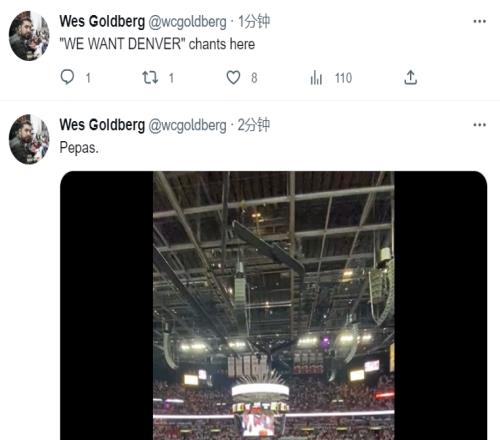Open Wes Goldberg avatar on first tweet
The image size is (500, 440).
(29, 36)
